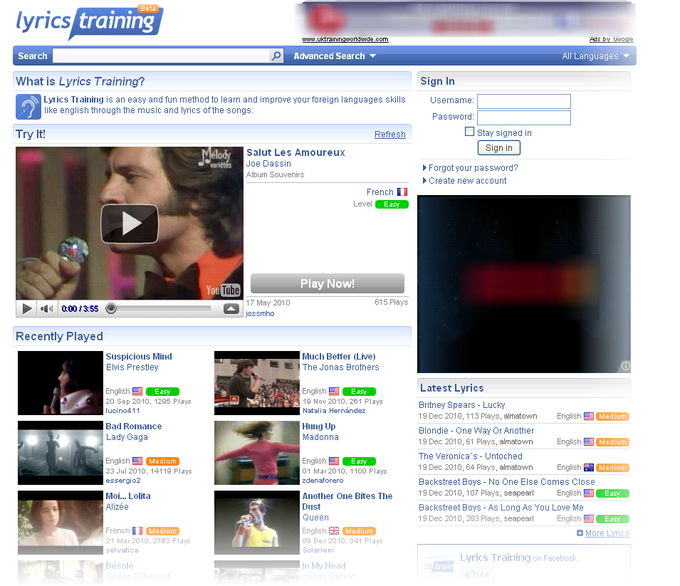Open the Bad Romance video thumbnail
Image resolution: width=680 pixels, height=586 pixels.
pyautogui.click(x=60, y=452)
